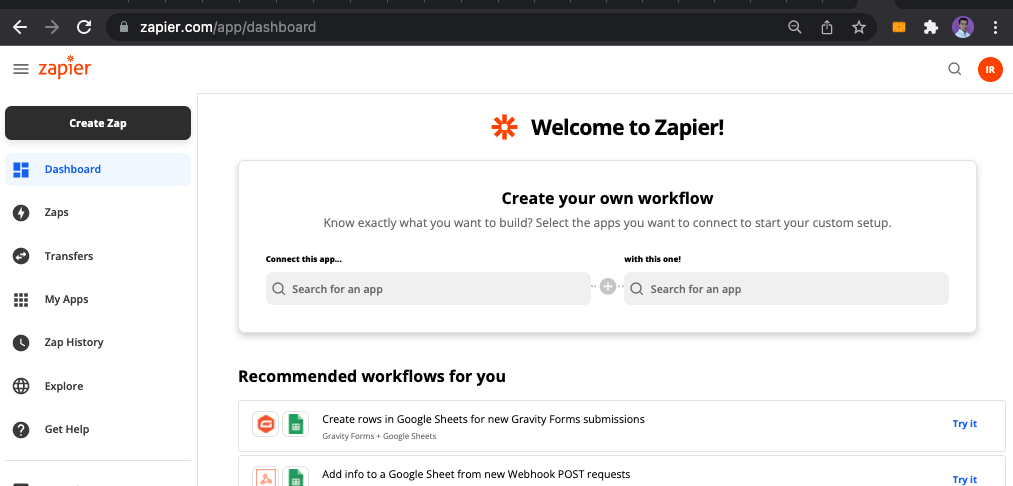Click the search magnifier icon in Zapier header
This screenshot has width=1013, height=486.
click(x=954, y=69)
